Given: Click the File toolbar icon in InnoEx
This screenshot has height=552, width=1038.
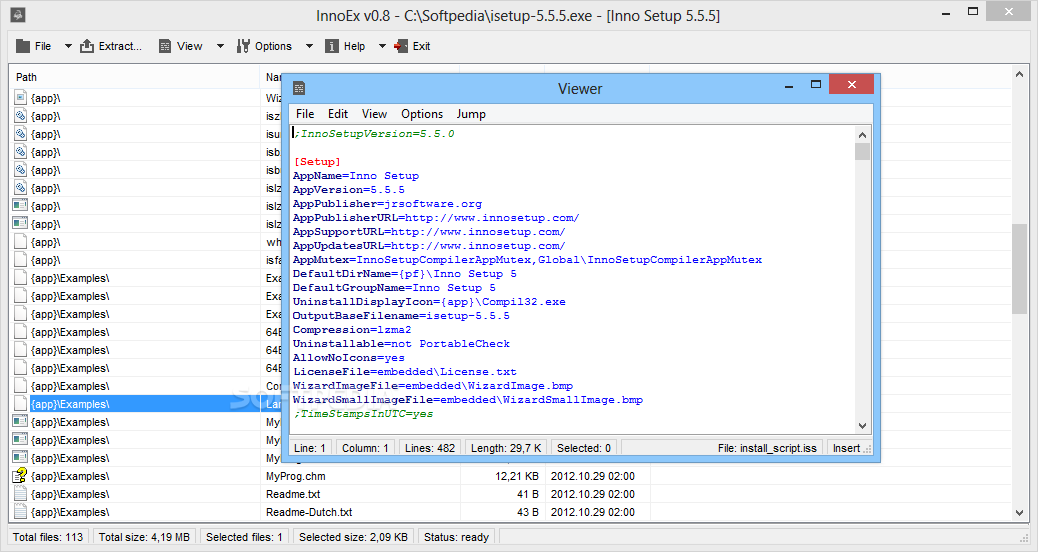Looking at the screenshot, I should 23,46.
